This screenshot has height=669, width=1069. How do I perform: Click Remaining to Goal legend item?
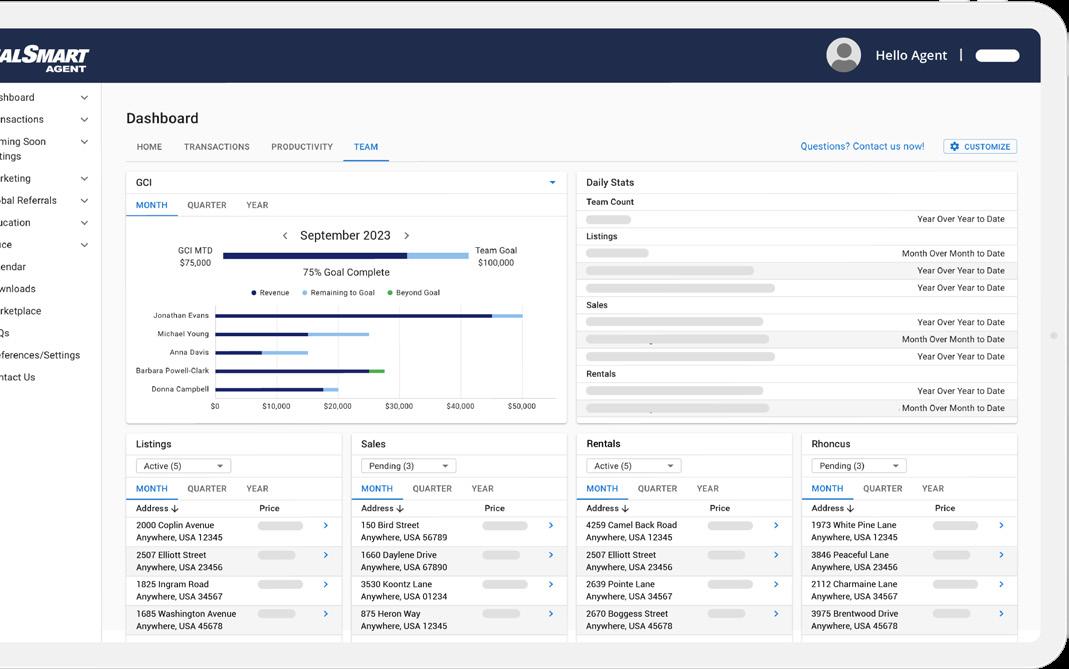[338, 293]
